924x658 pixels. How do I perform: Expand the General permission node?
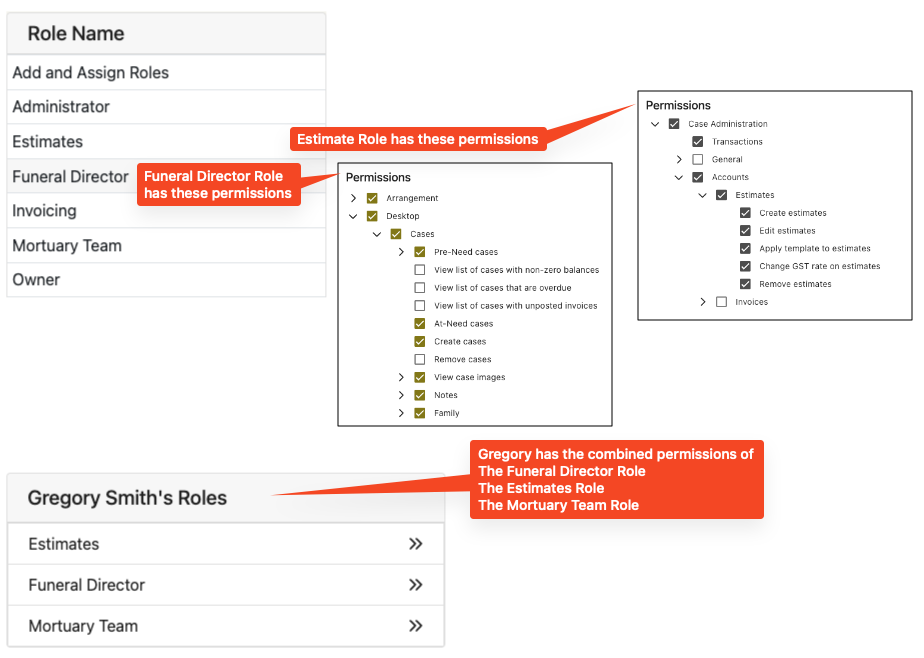(679, 159)
